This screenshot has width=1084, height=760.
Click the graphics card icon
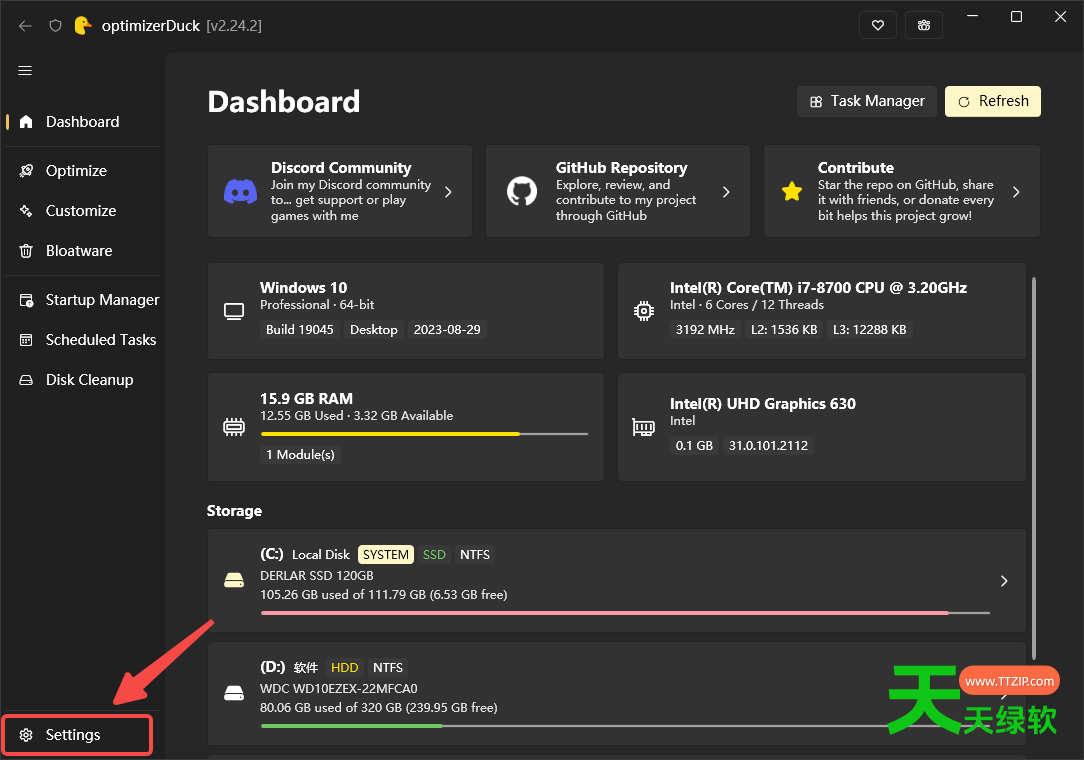(644, 427)
